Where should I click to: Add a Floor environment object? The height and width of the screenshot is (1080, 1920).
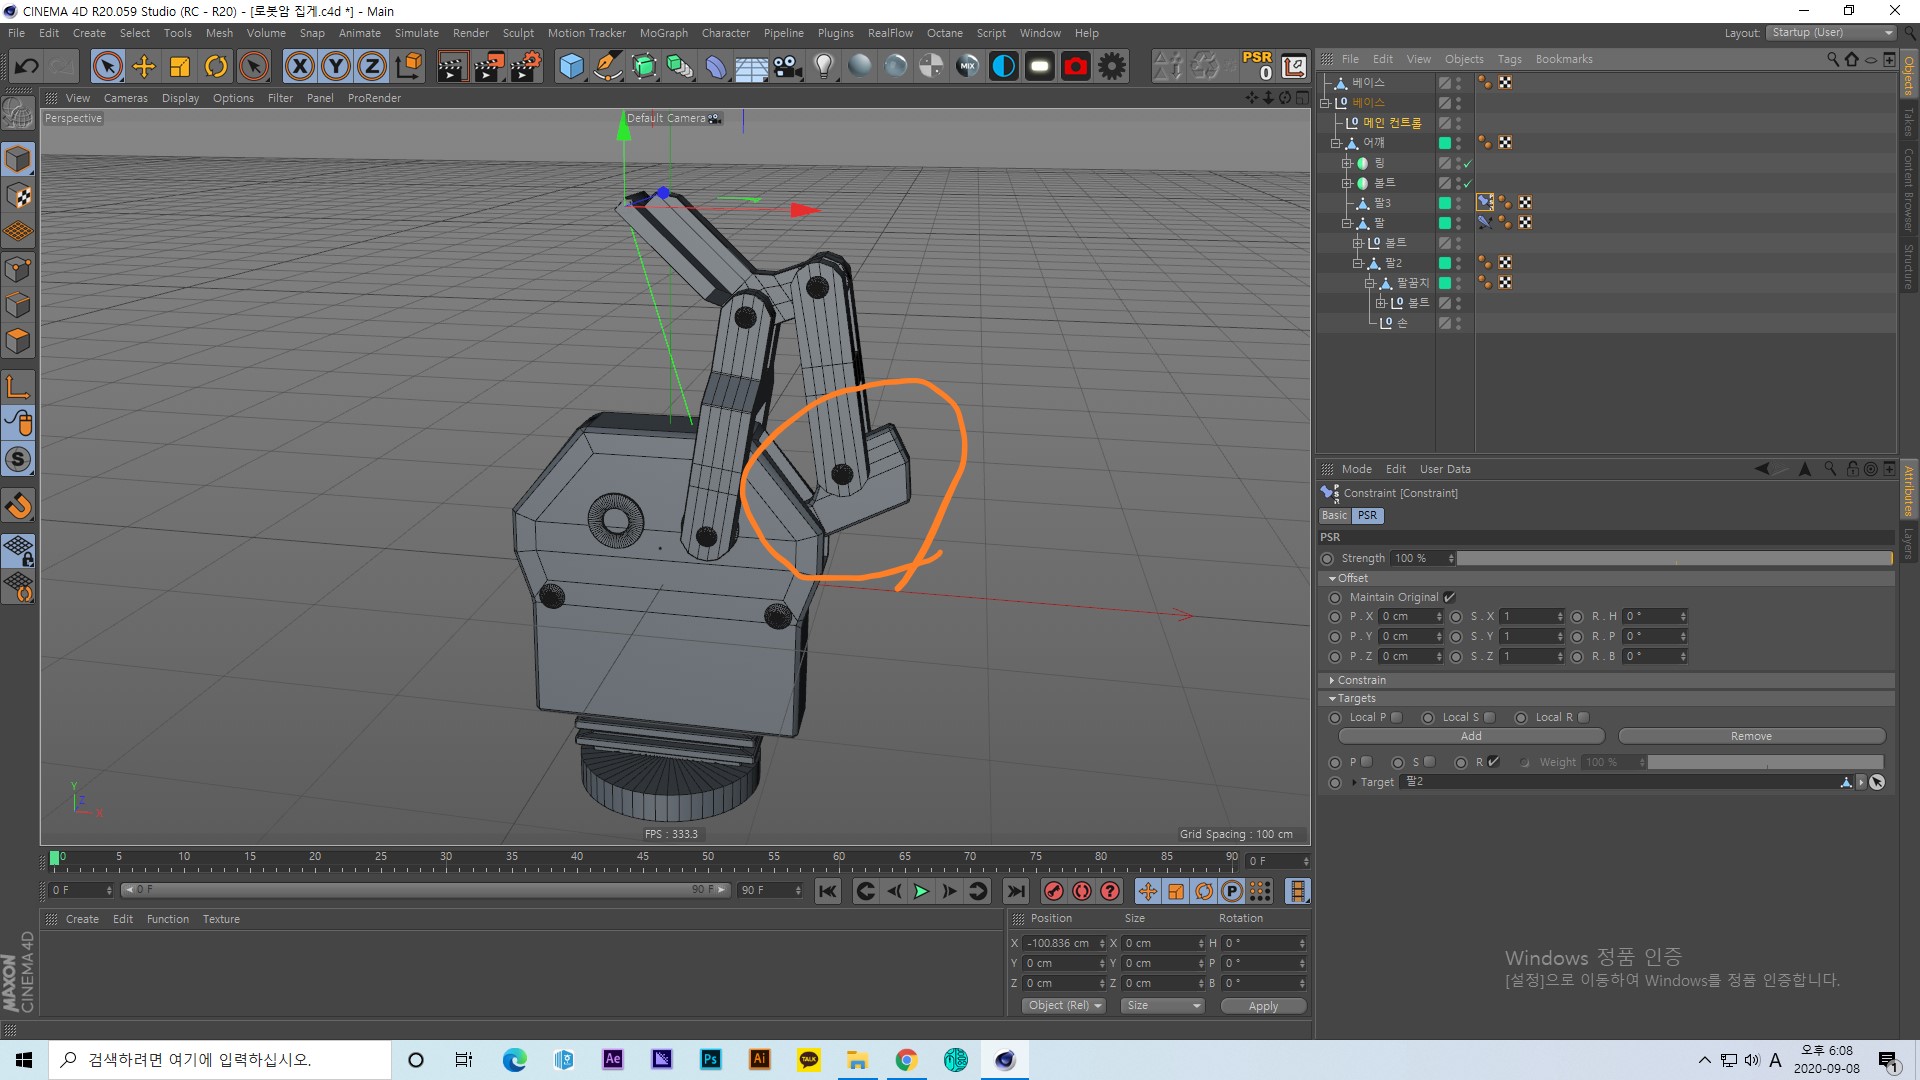tap(751, 67)
